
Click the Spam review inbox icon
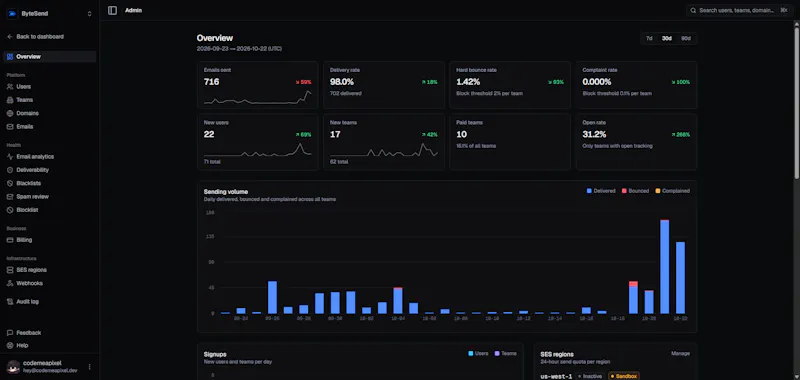[x=10, y=196]
